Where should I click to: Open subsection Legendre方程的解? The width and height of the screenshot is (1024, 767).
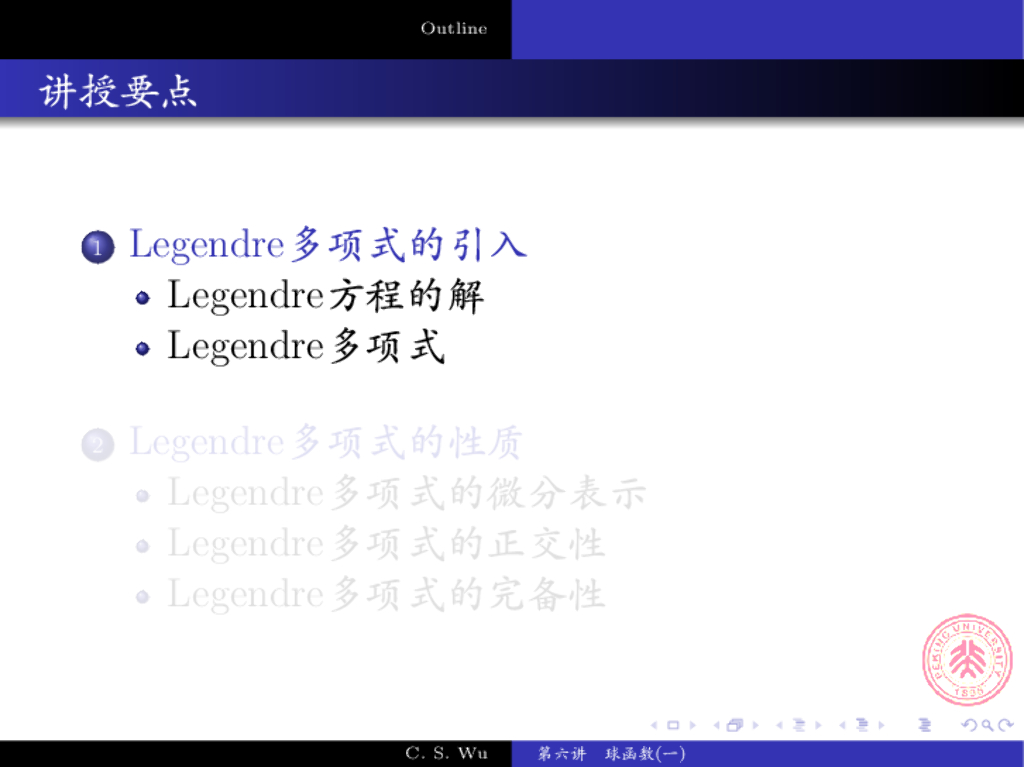point(325,296)
